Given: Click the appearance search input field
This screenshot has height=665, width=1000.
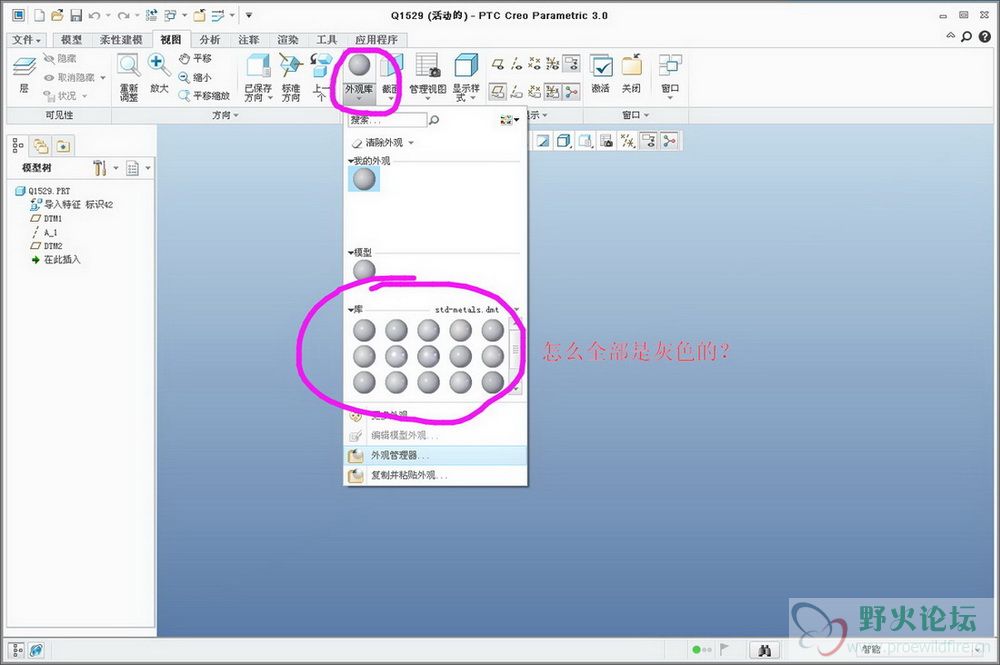Looking at the screenshot, I should point(386,119).
